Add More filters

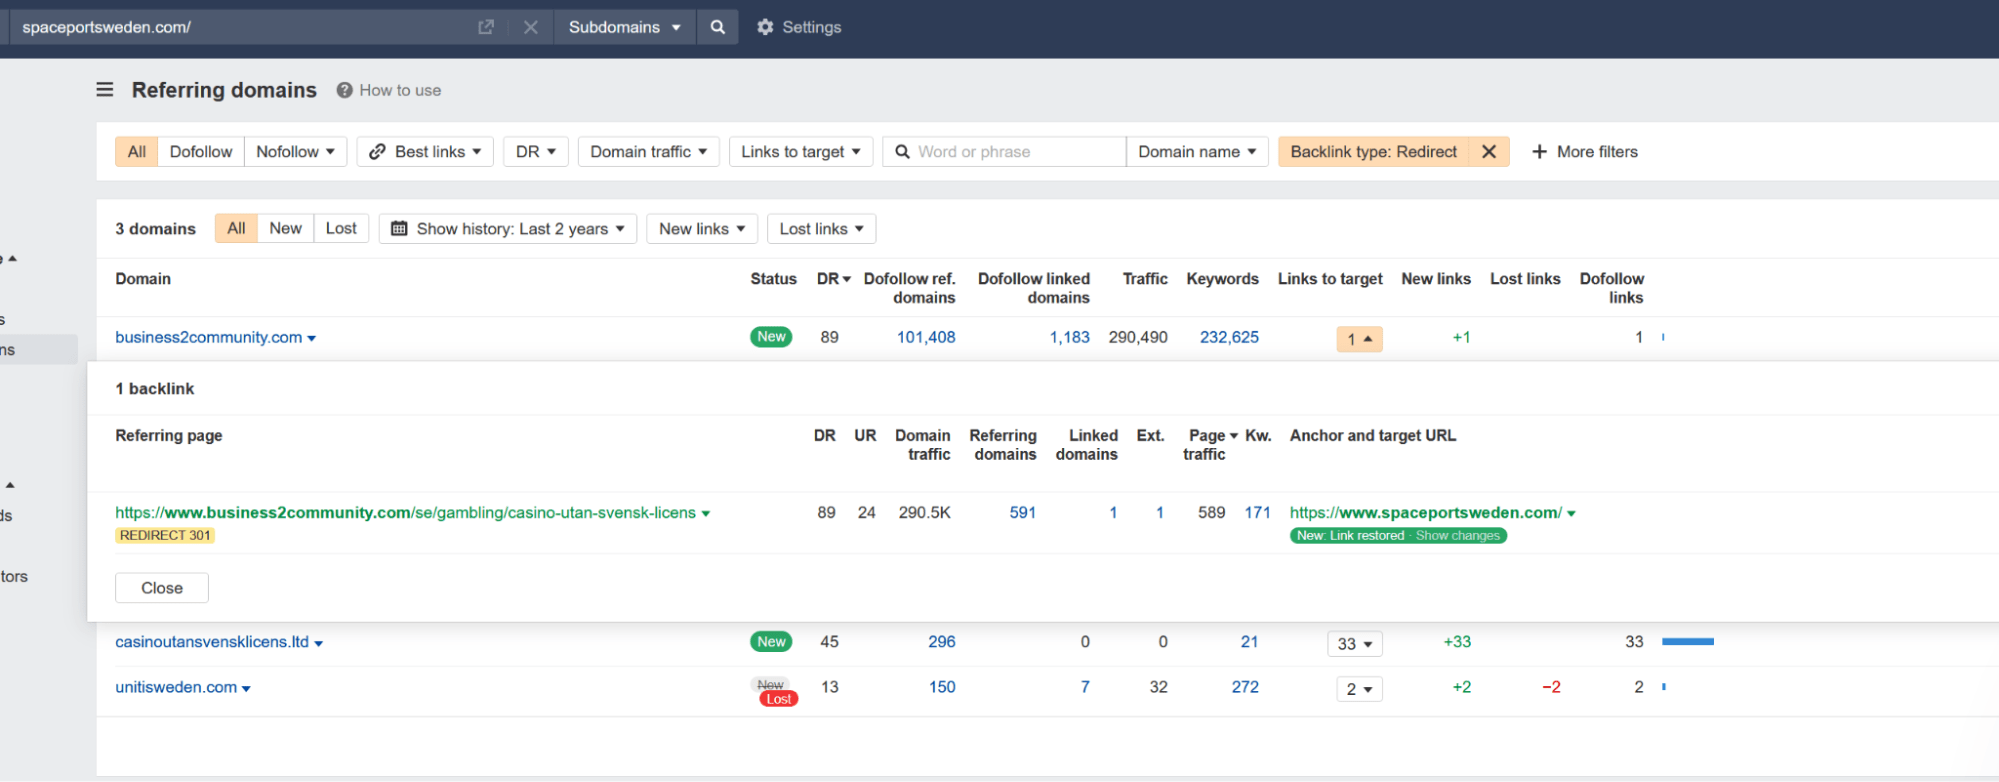pos(1585,152)
